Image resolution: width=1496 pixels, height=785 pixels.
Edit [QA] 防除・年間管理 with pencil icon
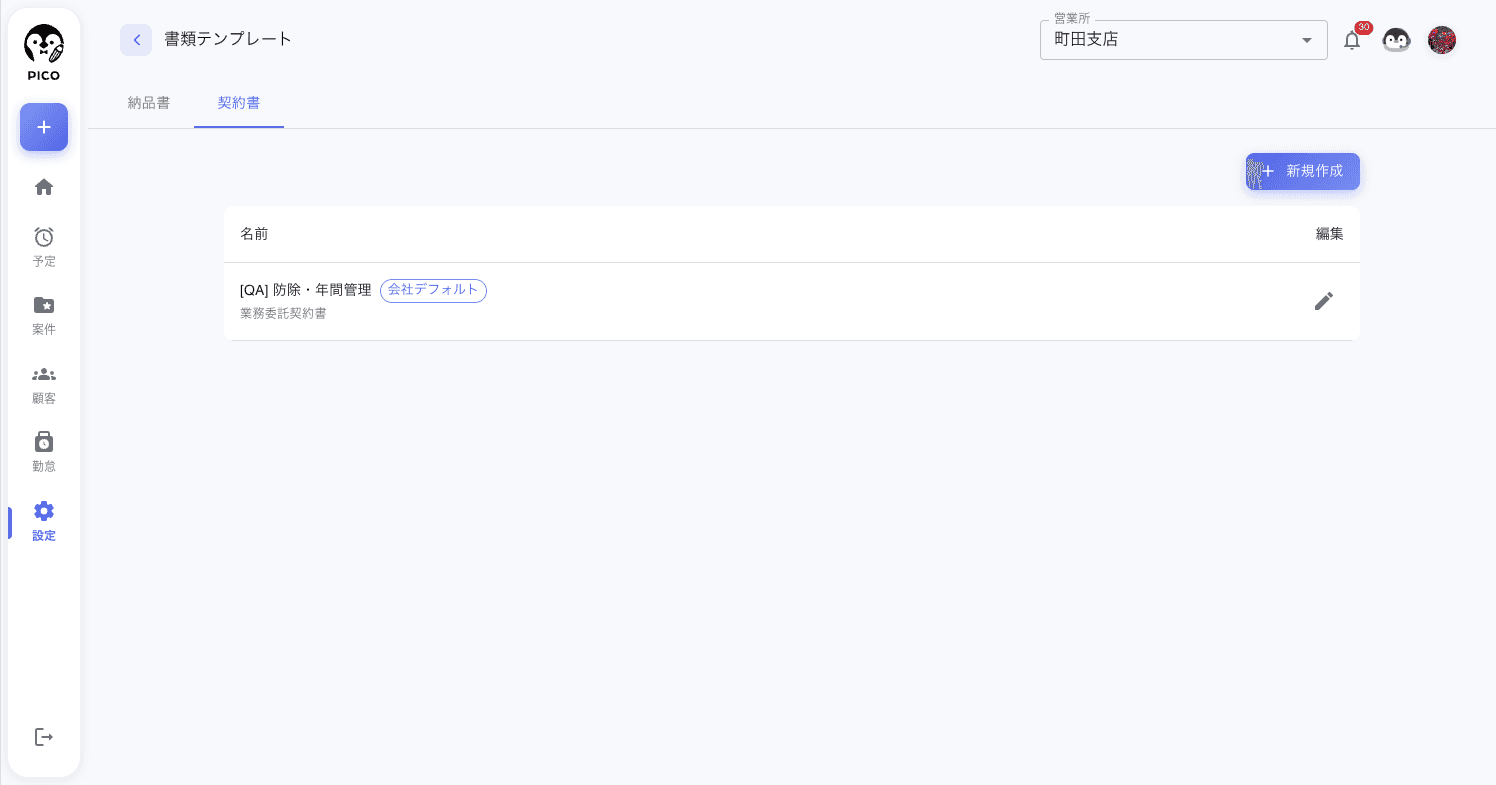1324,301
